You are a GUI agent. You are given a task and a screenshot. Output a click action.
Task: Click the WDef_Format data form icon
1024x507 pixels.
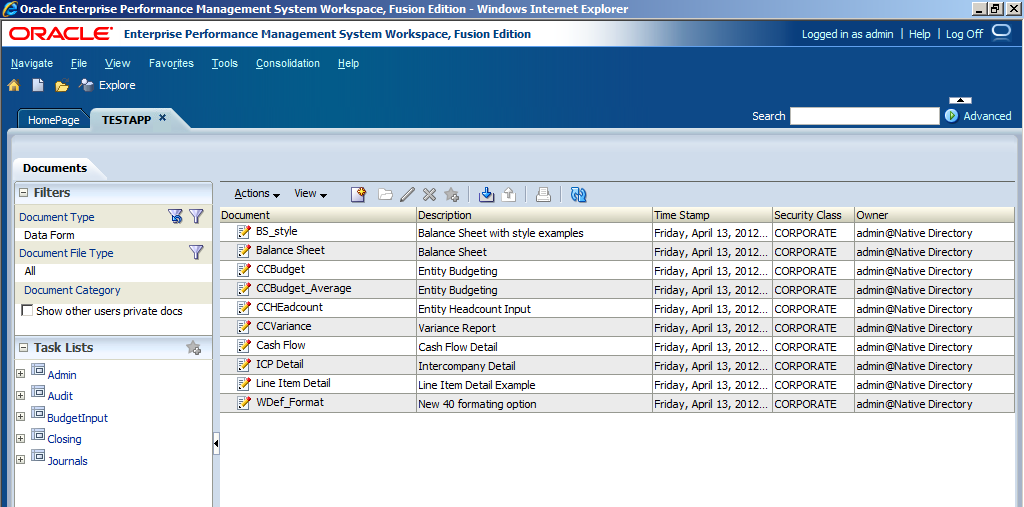pos(244,402)
